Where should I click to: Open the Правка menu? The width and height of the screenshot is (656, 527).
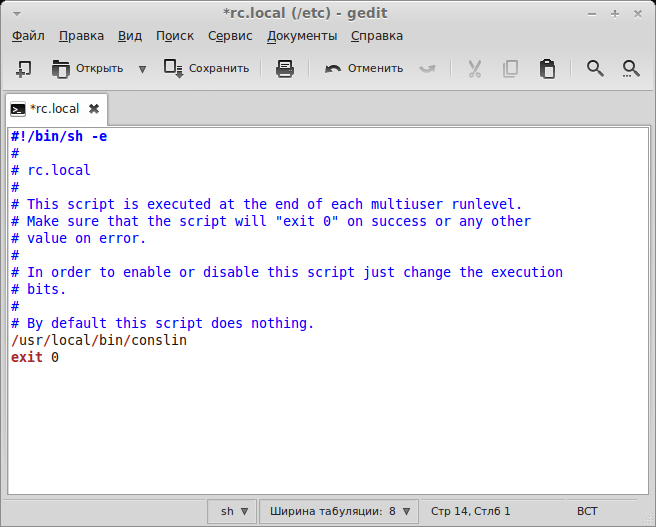click(81, 36)
